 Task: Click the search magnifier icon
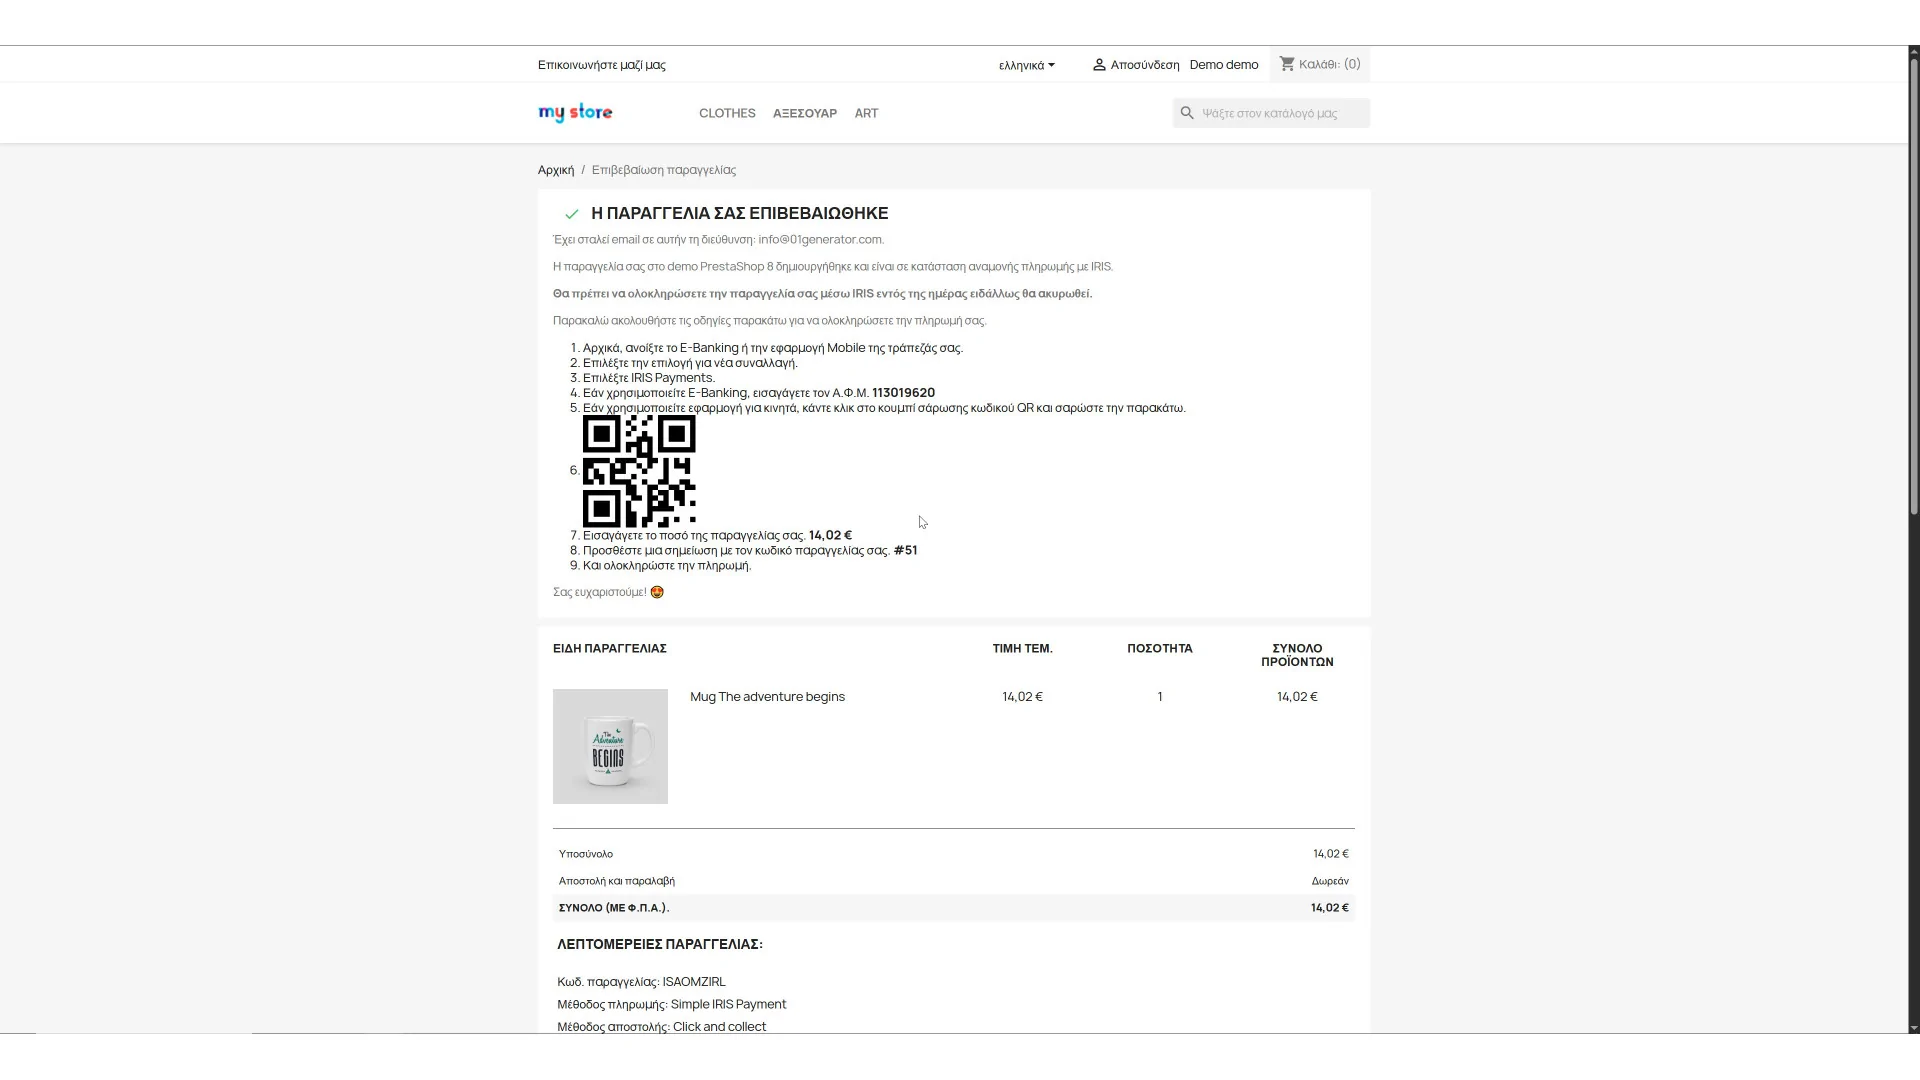tap(1187, 113)
